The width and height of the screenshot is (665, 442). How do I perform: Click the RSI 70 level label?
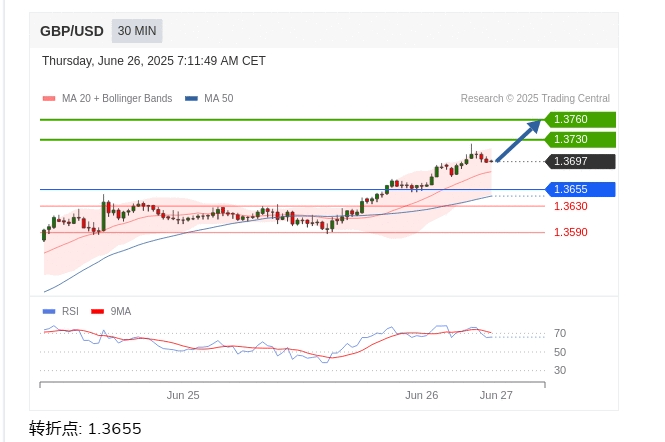[x=560, y=333]
